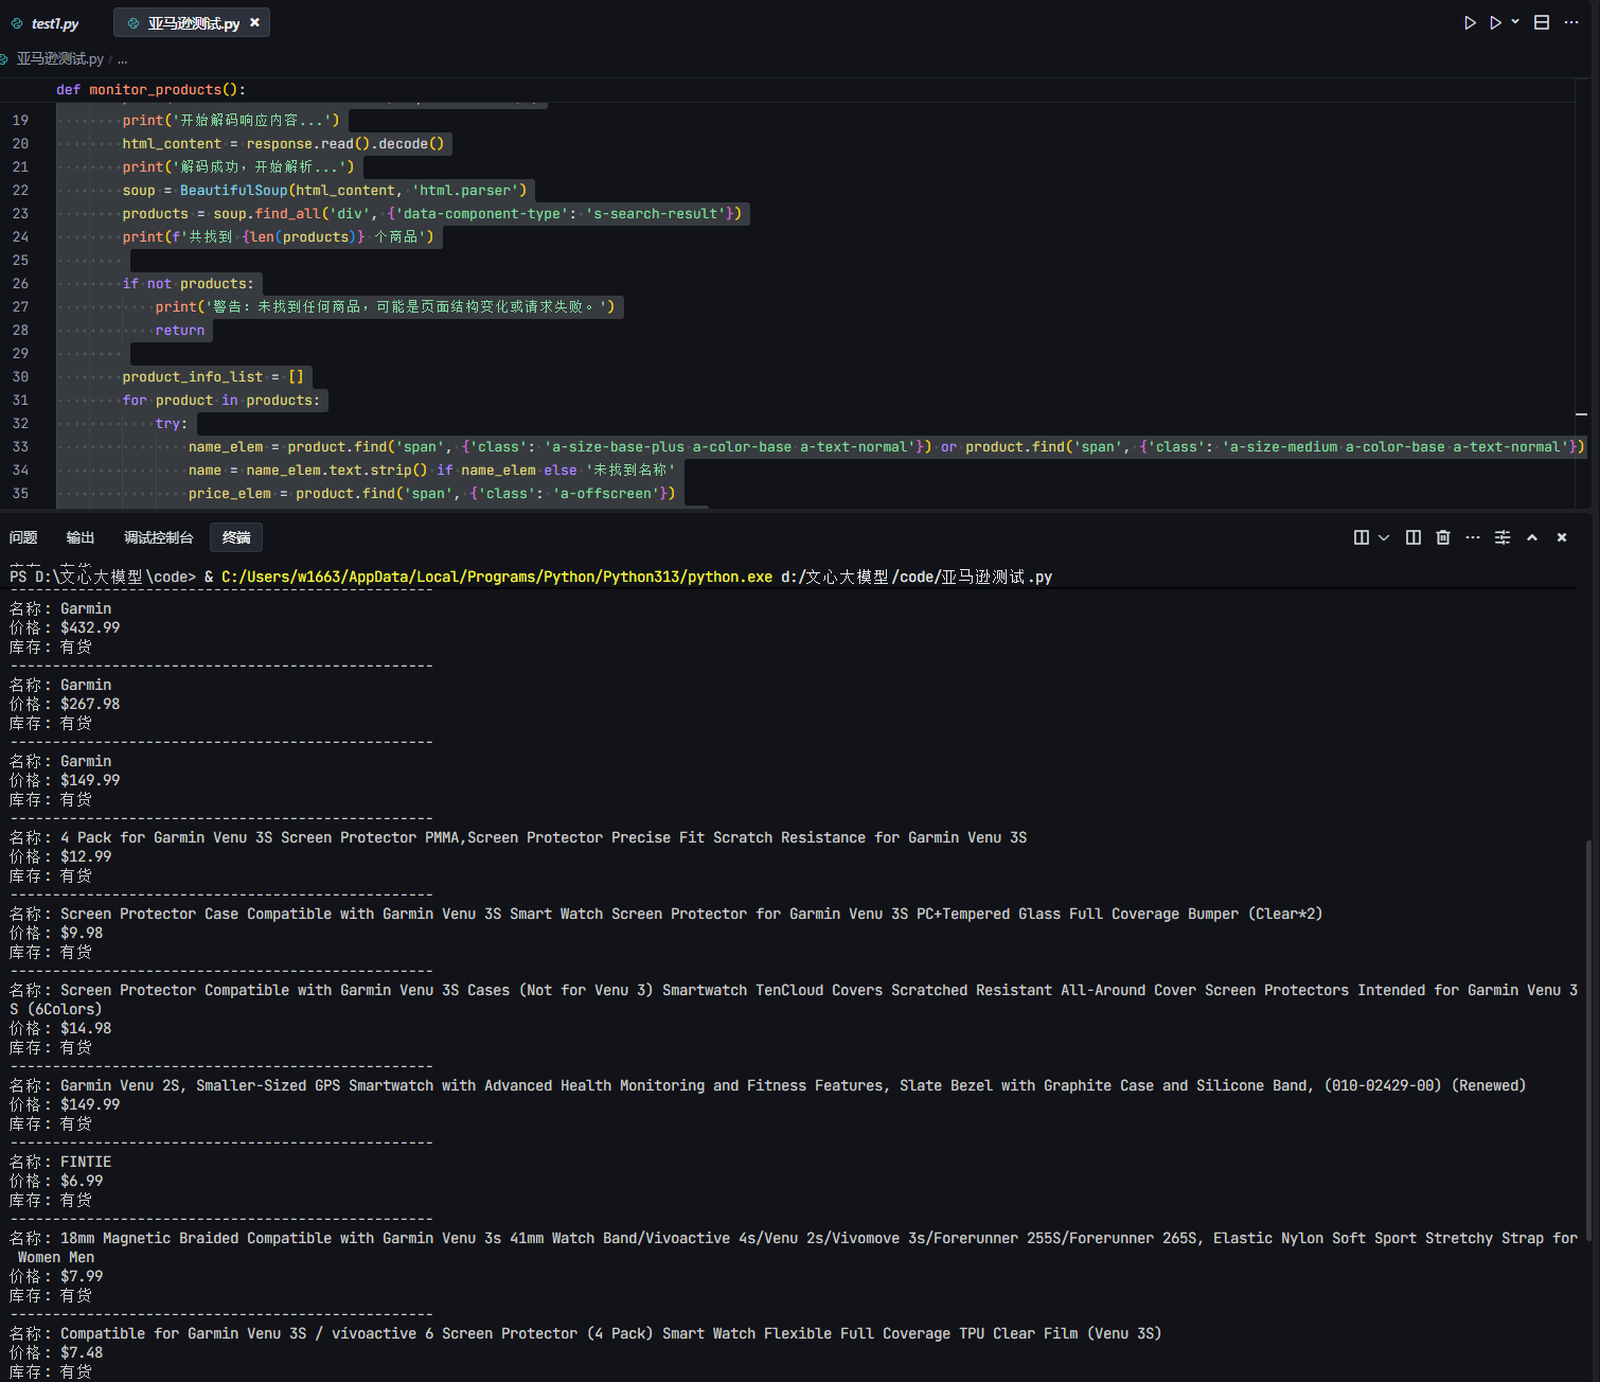Click the soup.find_all line 23

432,214
